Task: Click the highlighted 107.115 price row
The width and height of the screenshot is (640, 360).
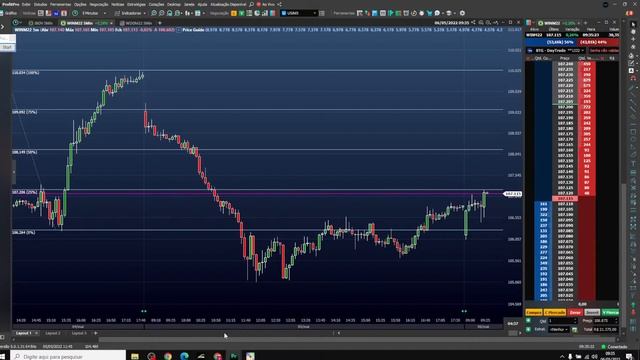Action: coord(565,198)
